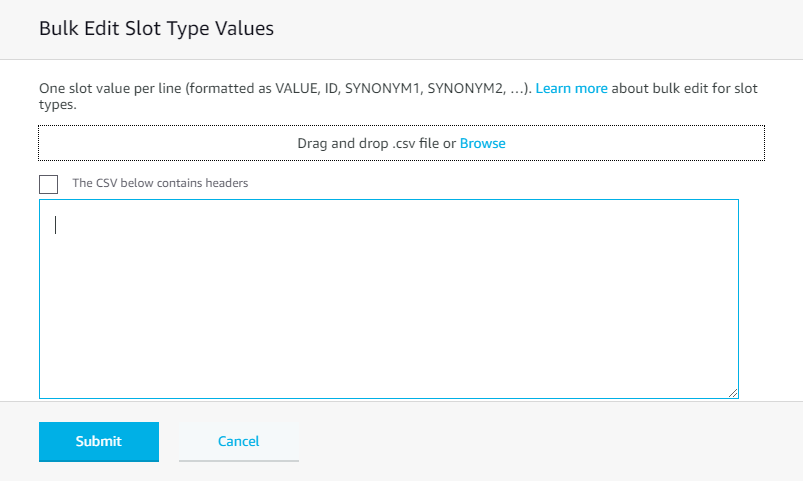
Task: Click the 'CSV below contains headers' label text
Action: (x=160, y=184)
